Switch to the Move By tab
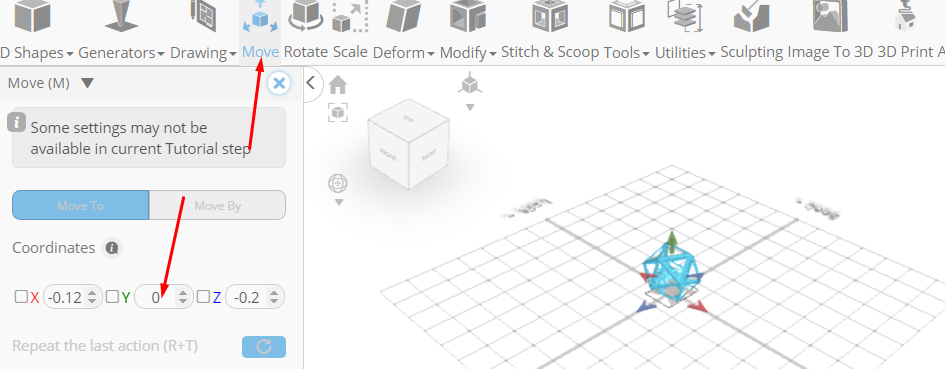Viewport: 945px width, 369px height. click(218, 206)
